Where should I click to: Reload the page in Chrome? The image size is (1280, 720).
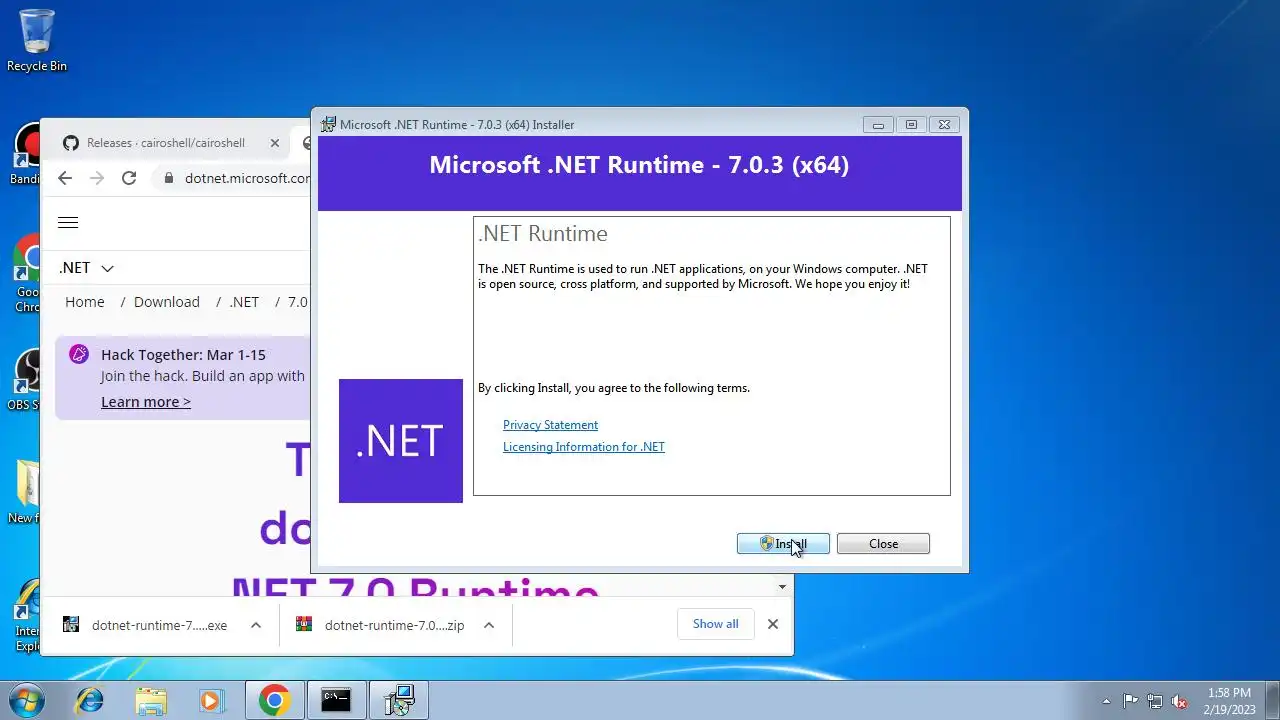pyautogui.click(x=129, y=178)
